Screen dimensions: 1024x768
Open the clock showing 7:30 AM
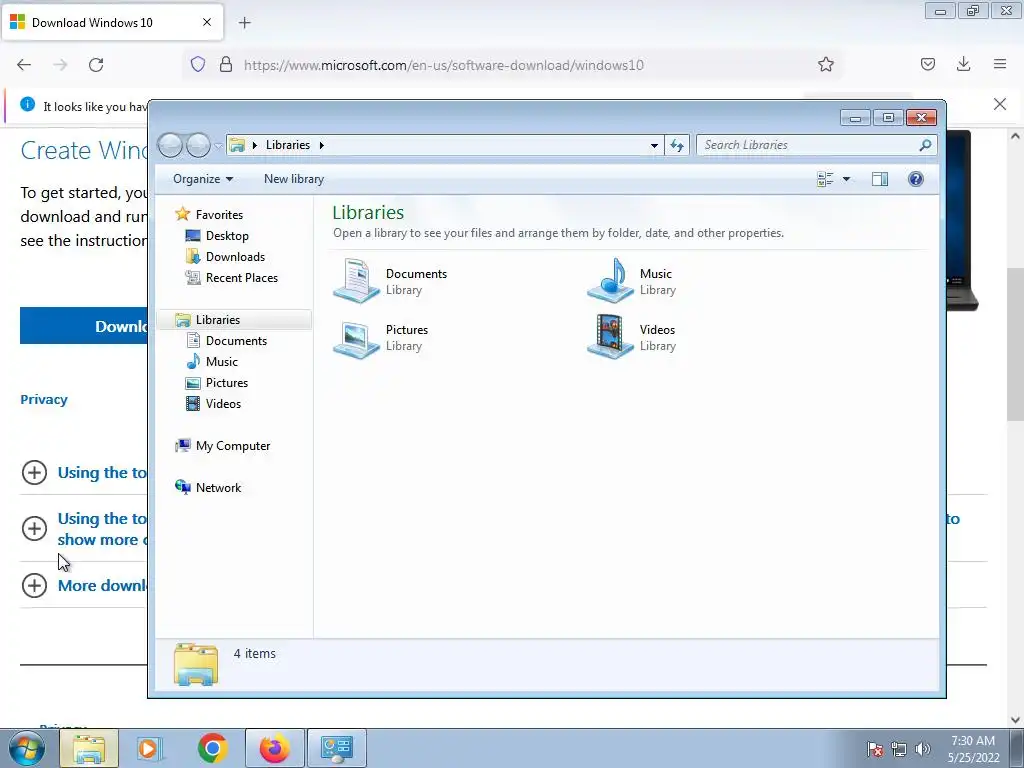point(973,749)
